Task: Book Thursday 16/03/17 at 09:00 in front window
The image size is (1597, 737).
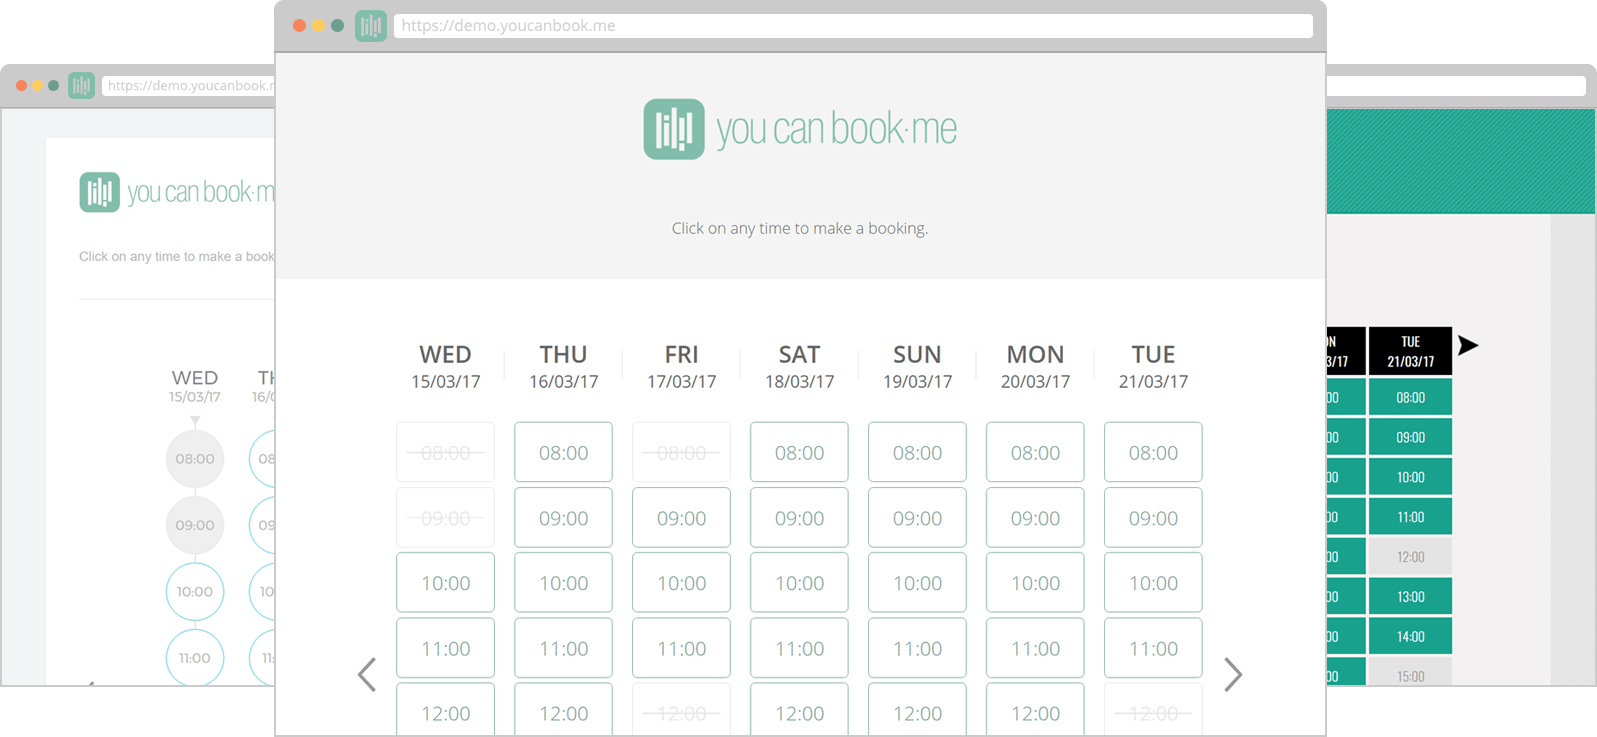Action: tap(564, 518)
